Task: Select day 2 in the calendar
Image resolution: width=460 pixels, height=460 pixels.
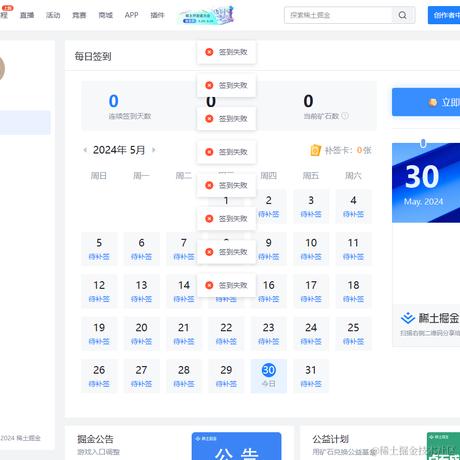Action: [x=269, y=206]
